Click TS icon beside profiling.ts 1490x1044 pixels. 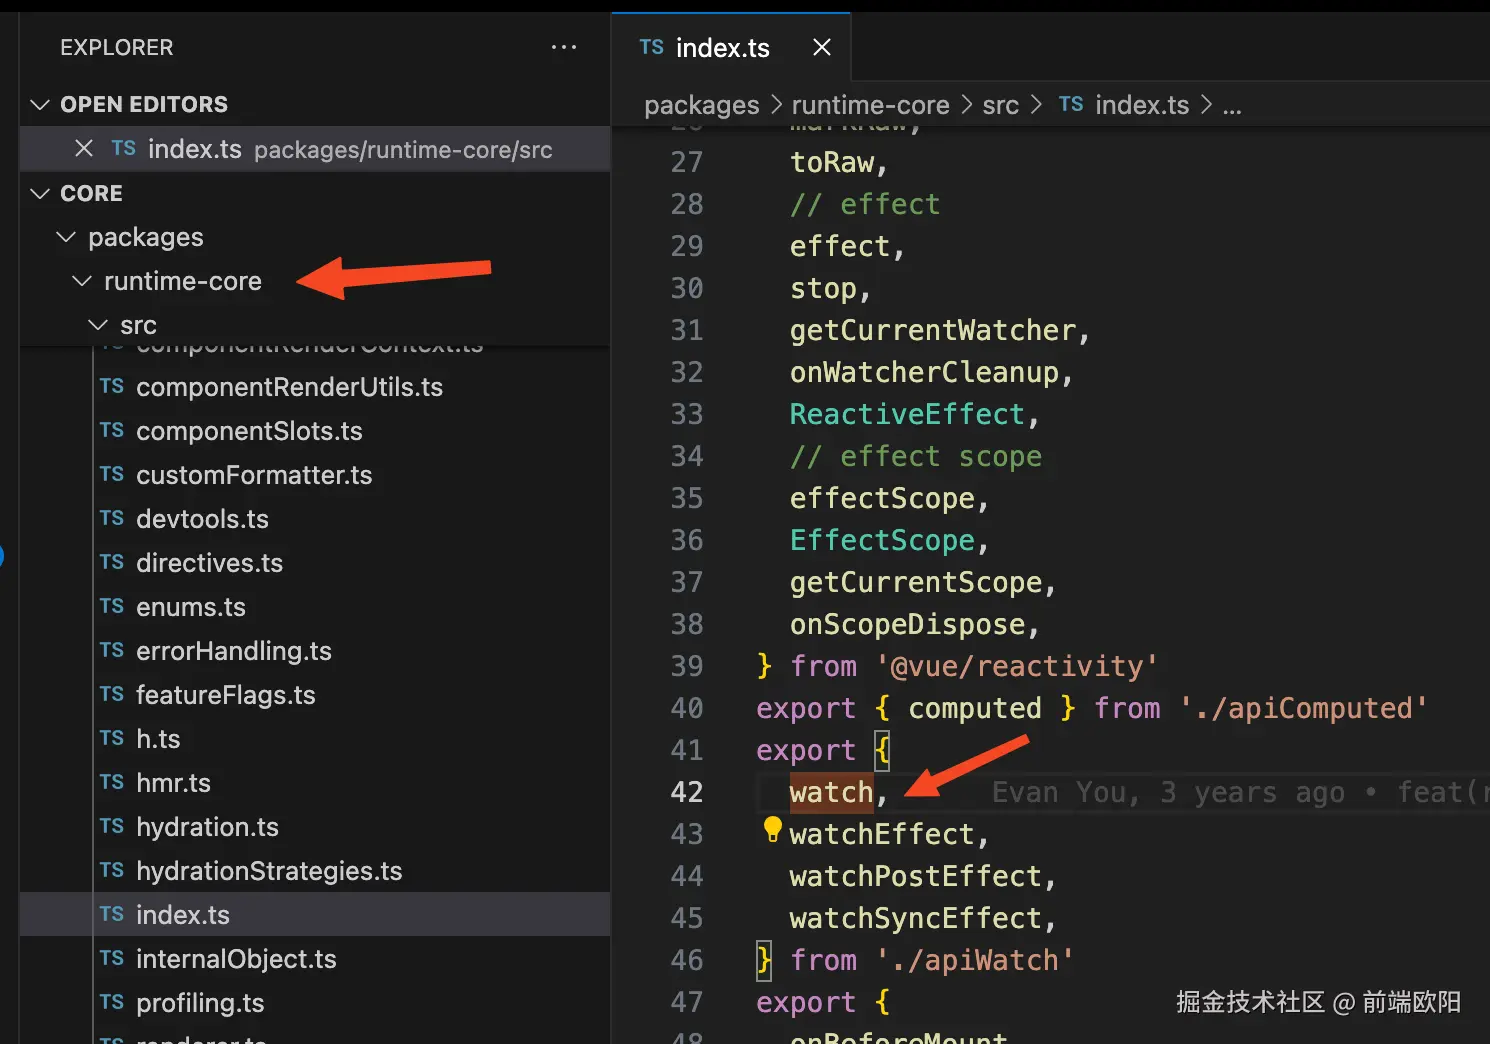tap(112, 1002)
